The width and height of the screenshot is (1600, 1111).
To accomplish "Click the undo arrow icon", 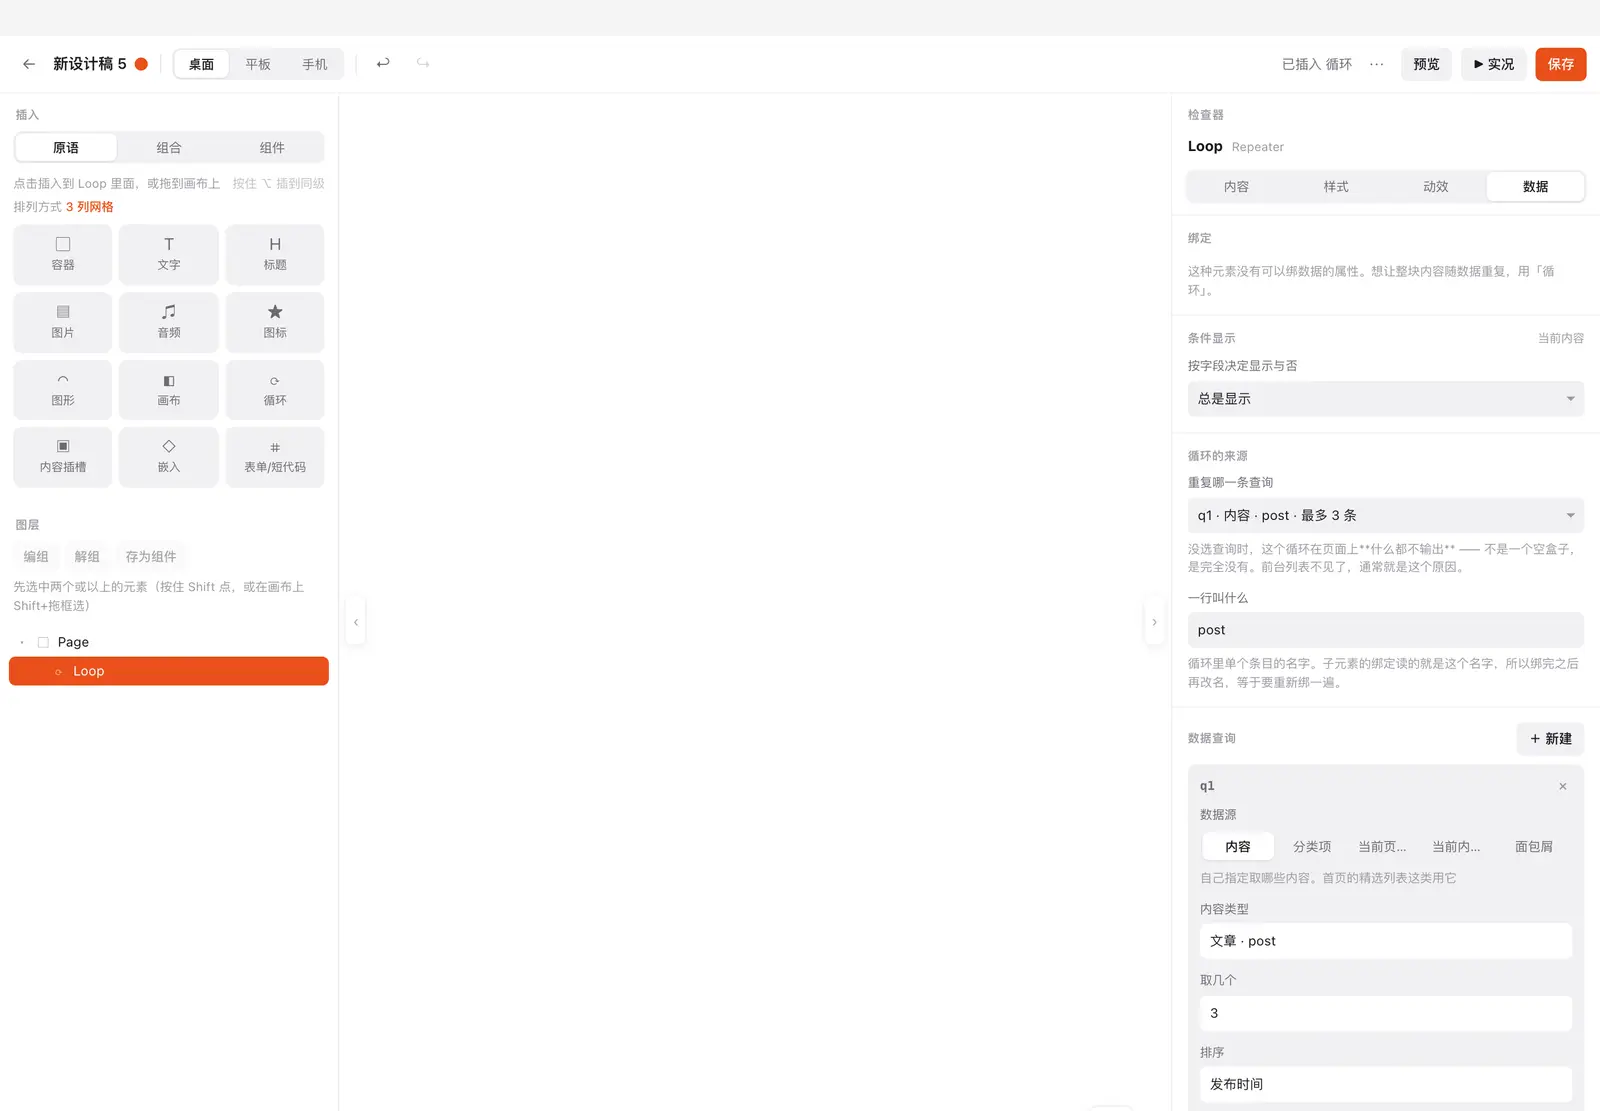I will (383, 63).
